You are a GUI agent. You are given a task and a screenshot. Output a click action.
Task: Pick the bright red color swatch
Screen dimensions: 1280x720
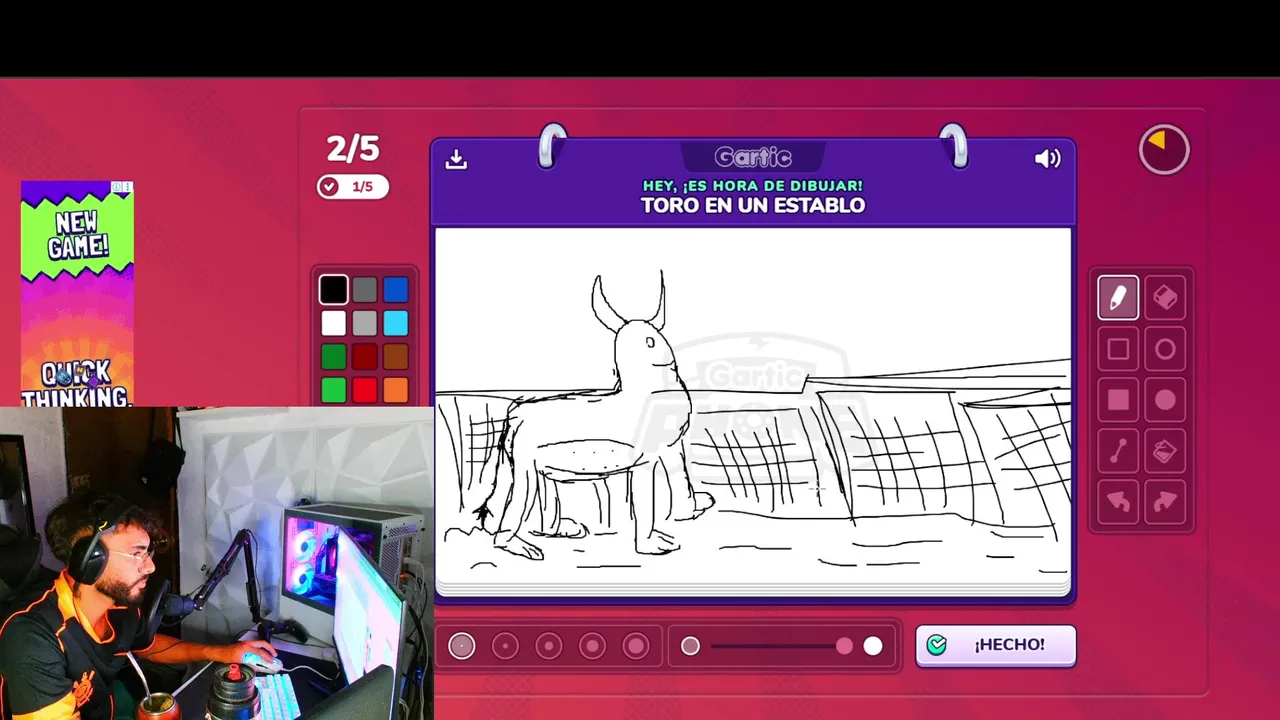coord(365,389)
